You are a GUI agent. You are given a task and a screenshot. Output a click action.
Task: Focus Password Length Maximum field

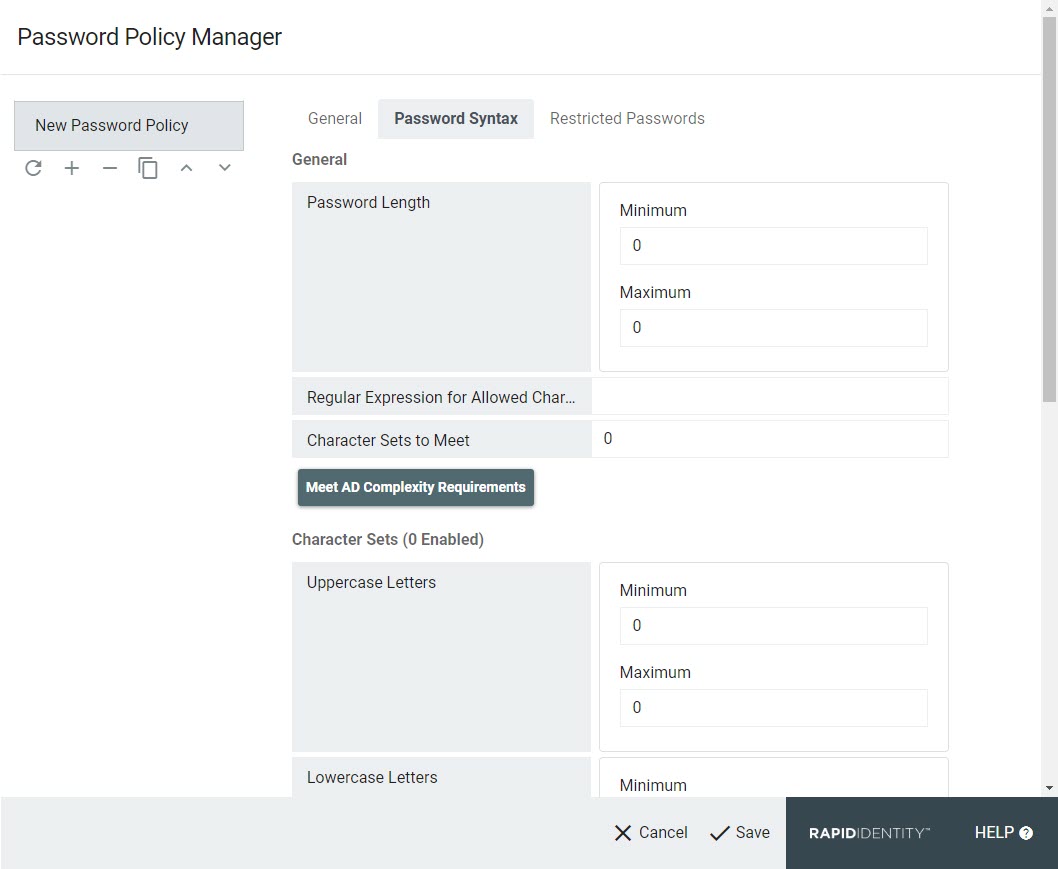coord(773,328)
